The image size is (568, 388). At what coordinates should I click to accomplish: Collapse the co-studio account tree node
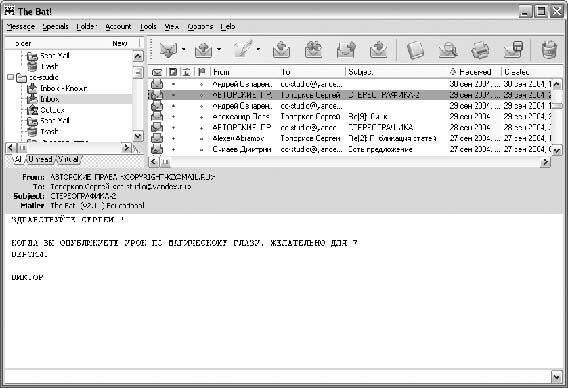(x=11, y=77)
